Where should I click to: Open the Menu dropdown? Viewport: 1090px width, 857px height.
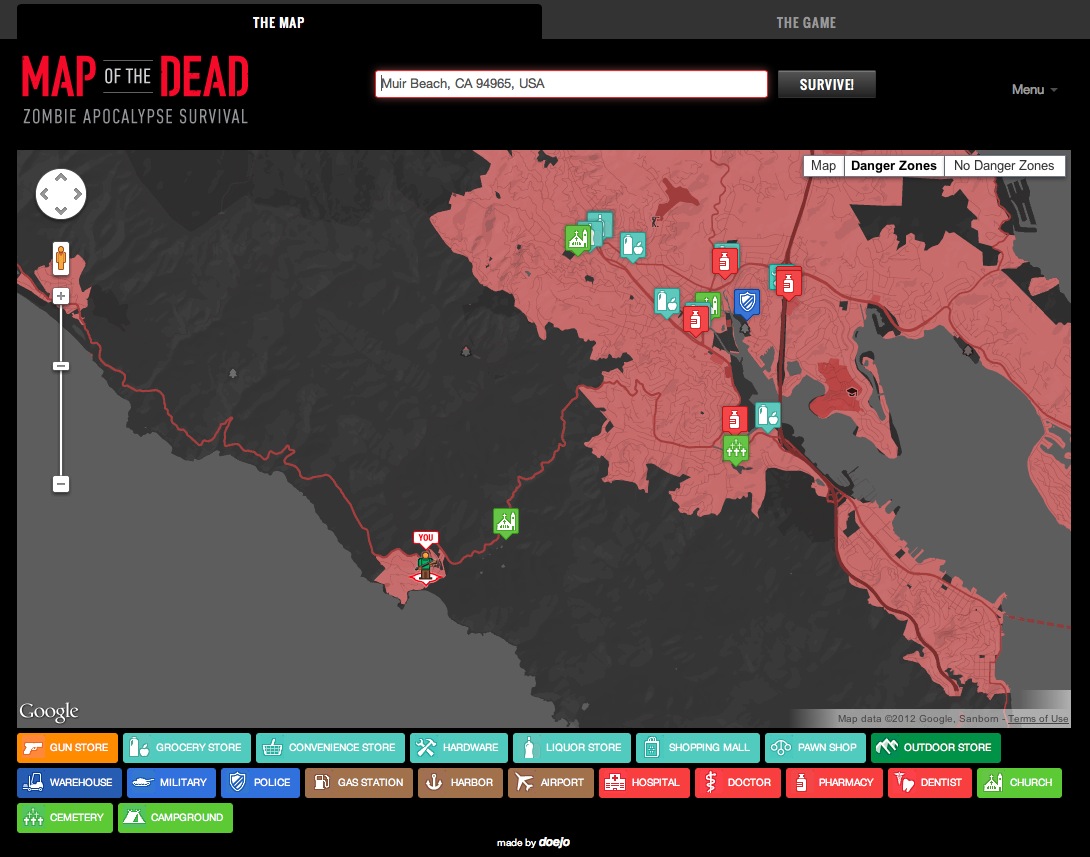click(1034, 89)
